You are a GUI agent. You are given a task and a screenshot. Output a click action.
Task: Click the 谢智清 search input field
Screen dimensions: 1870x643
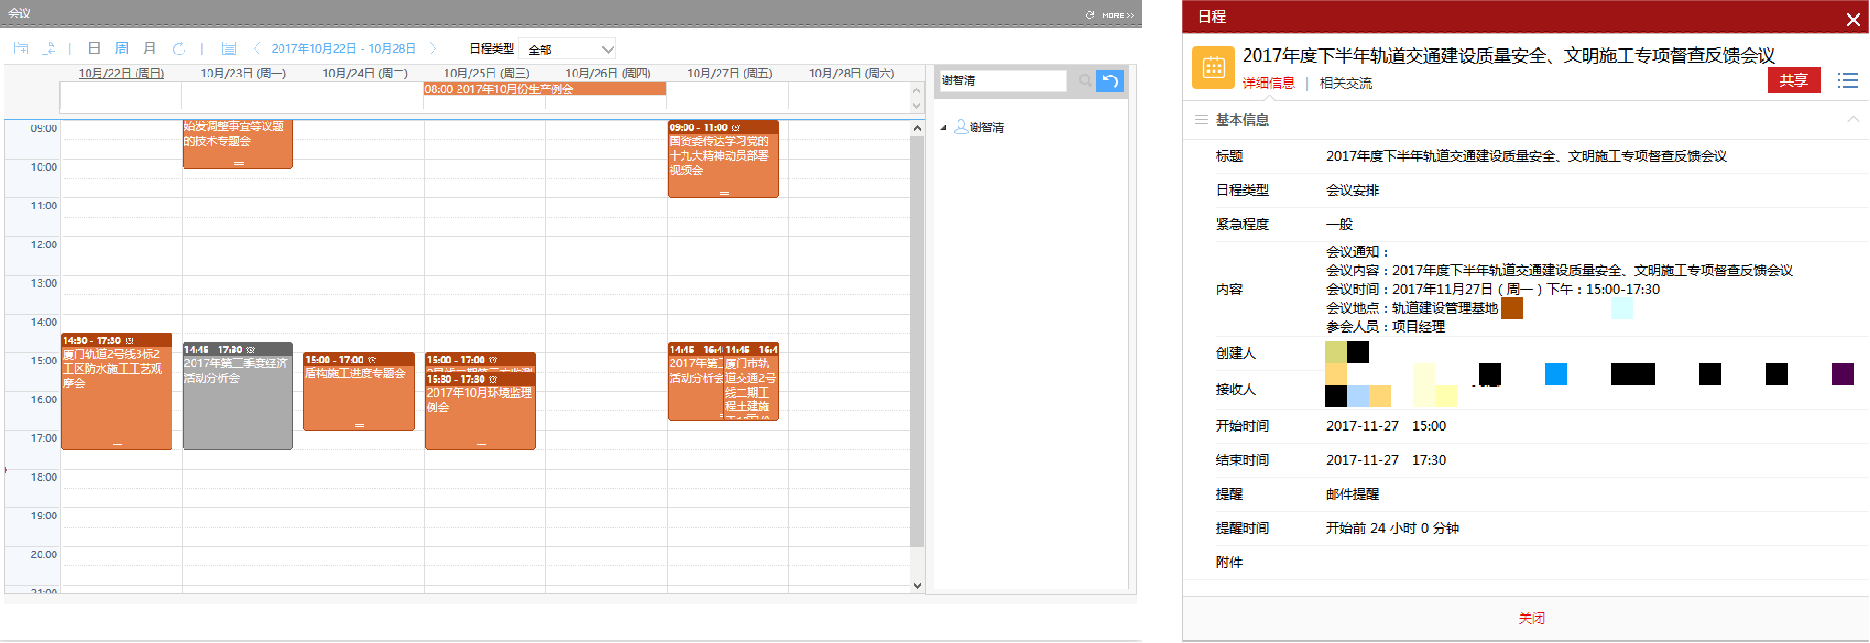(1002, 81)
